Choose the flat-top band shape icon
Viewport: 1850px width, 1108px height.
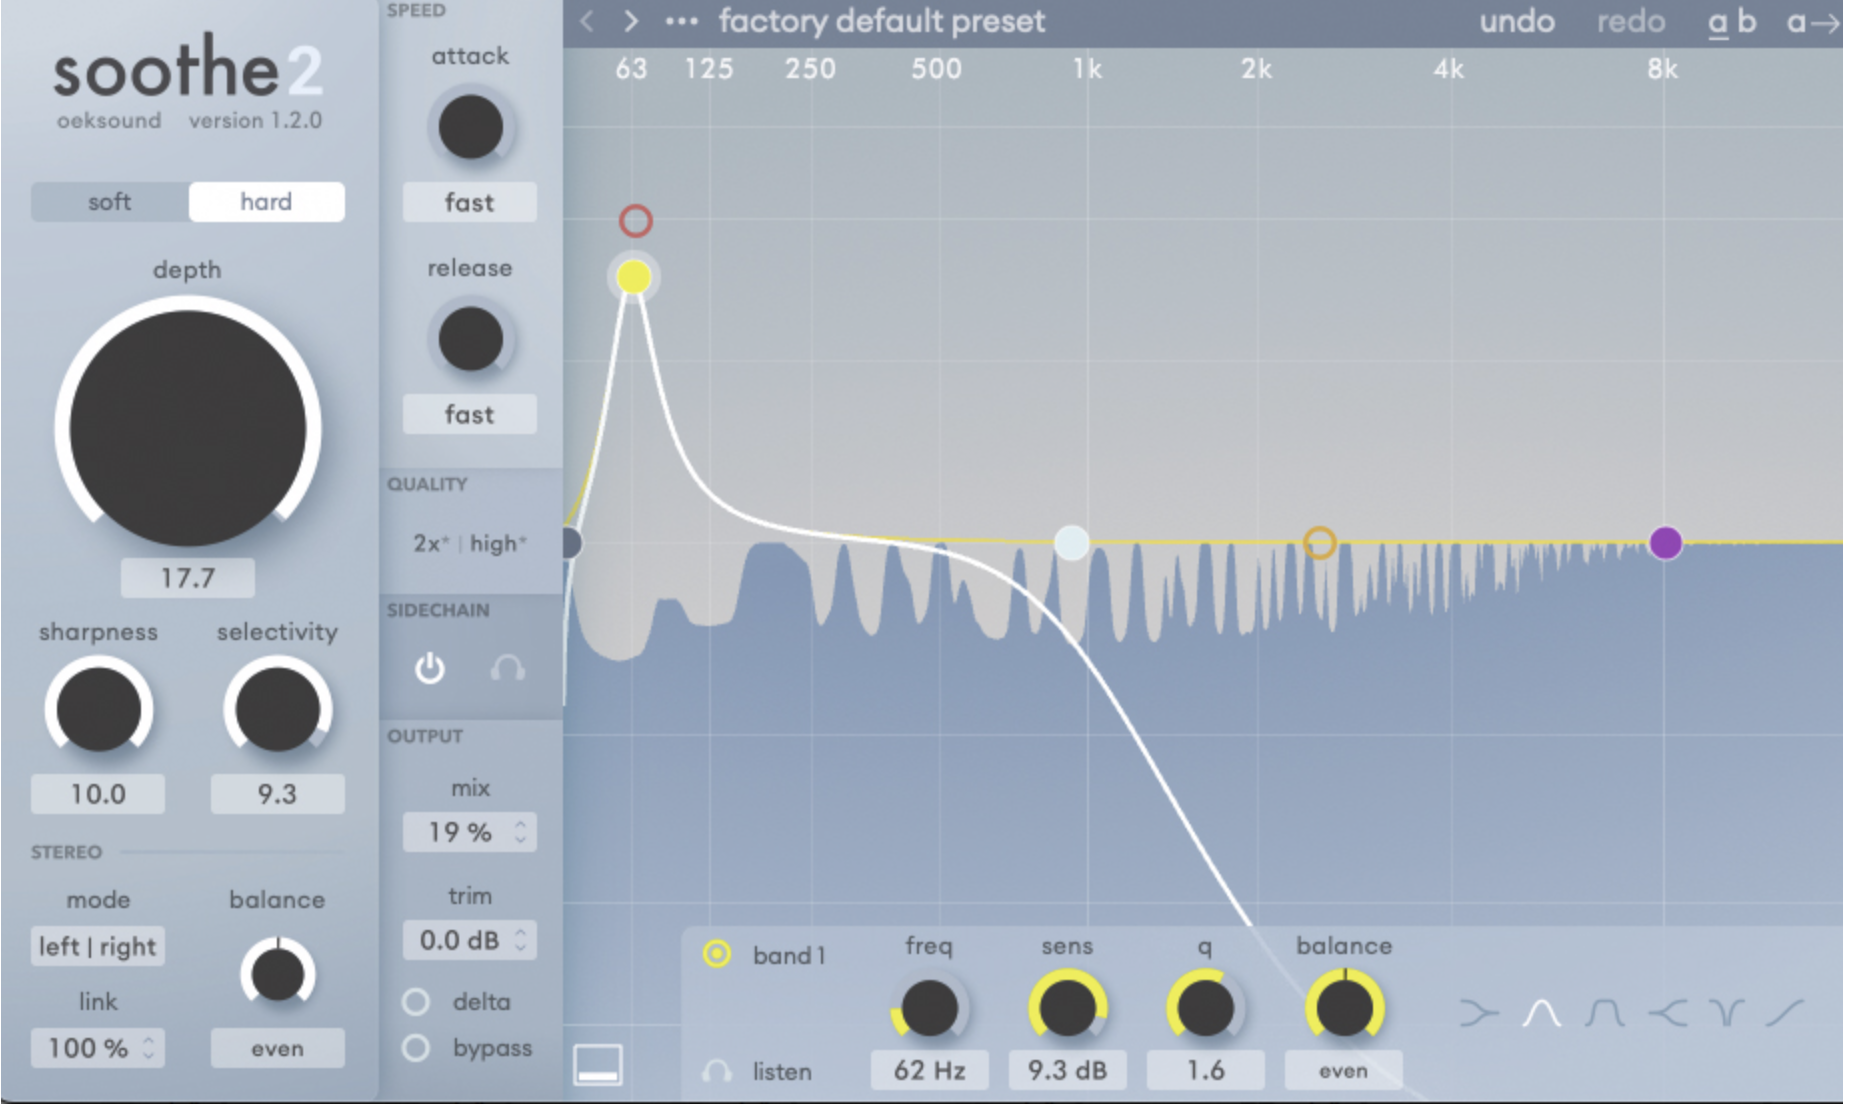pos(1605,1012)
